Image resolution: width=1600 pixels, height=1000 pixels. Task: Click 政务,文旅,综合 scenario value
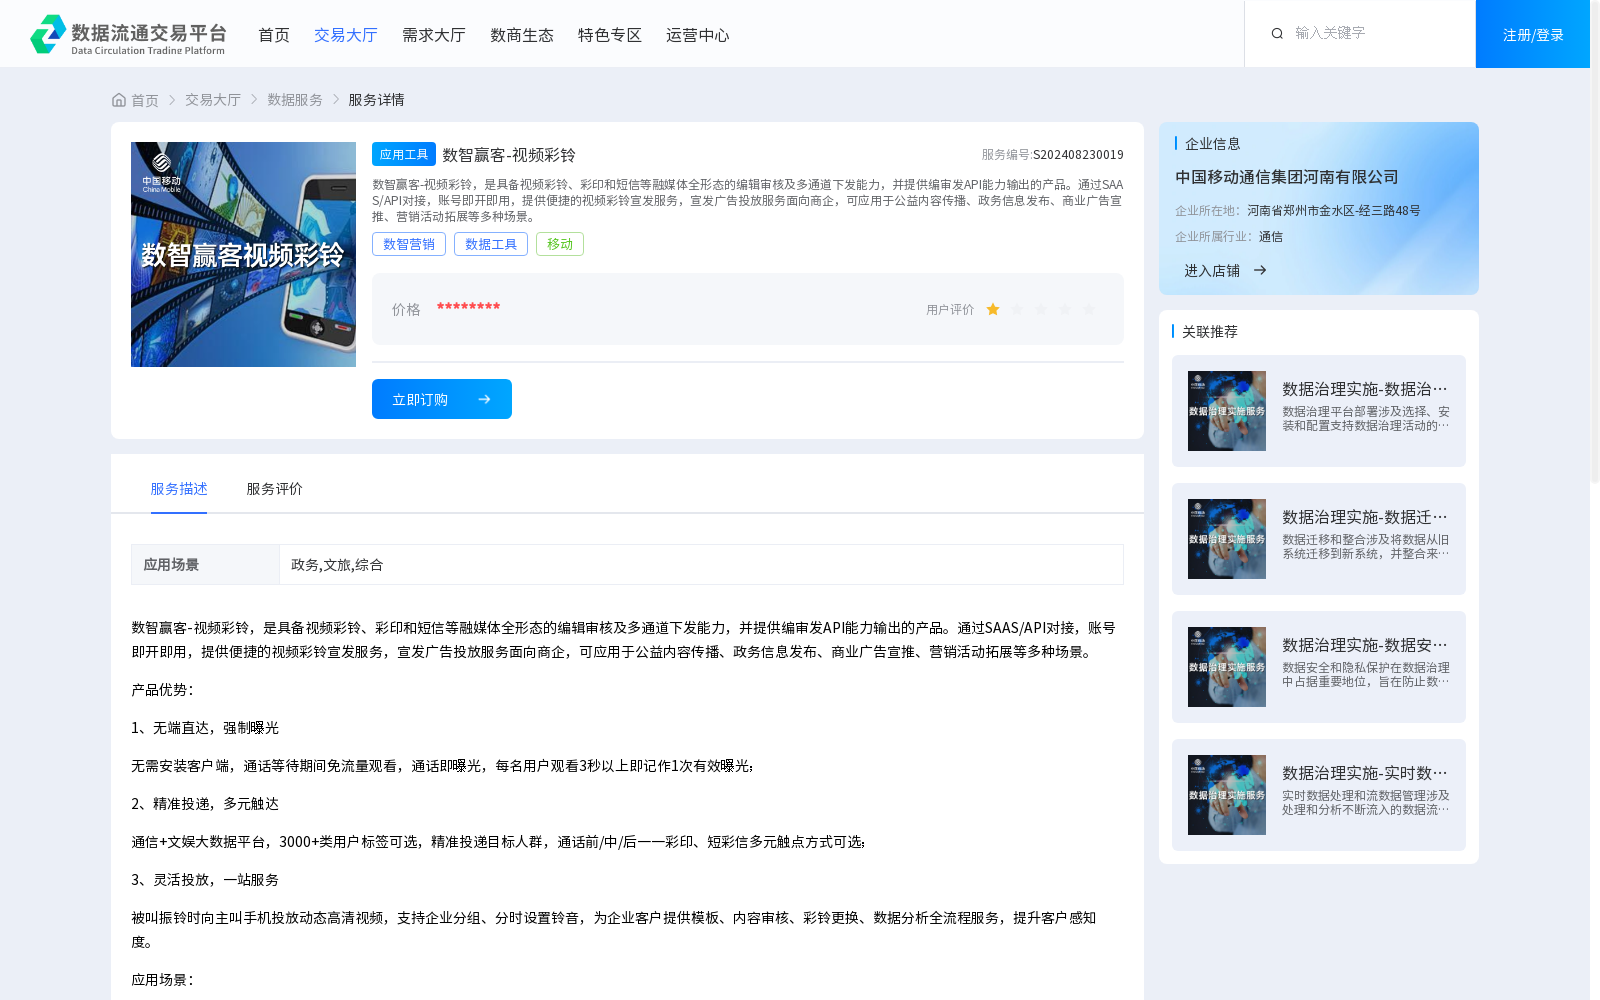337,565
